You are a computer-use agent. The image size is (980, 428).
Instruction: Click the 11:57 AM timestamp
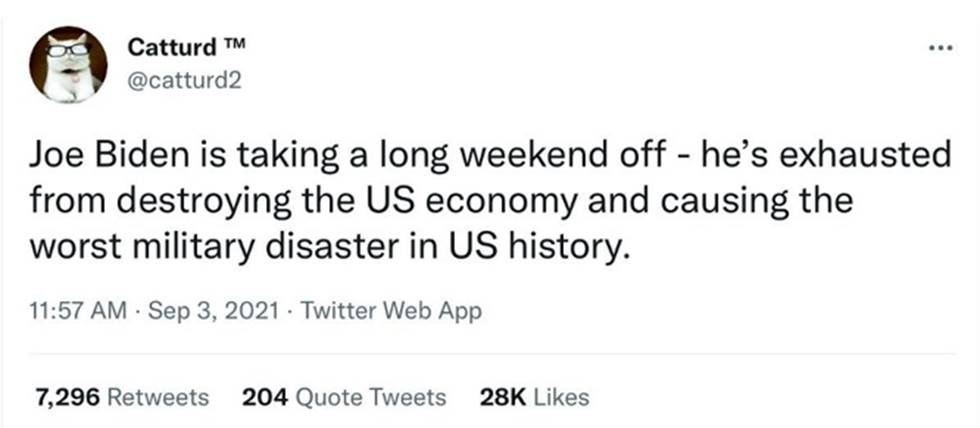[x=73, y=310]
